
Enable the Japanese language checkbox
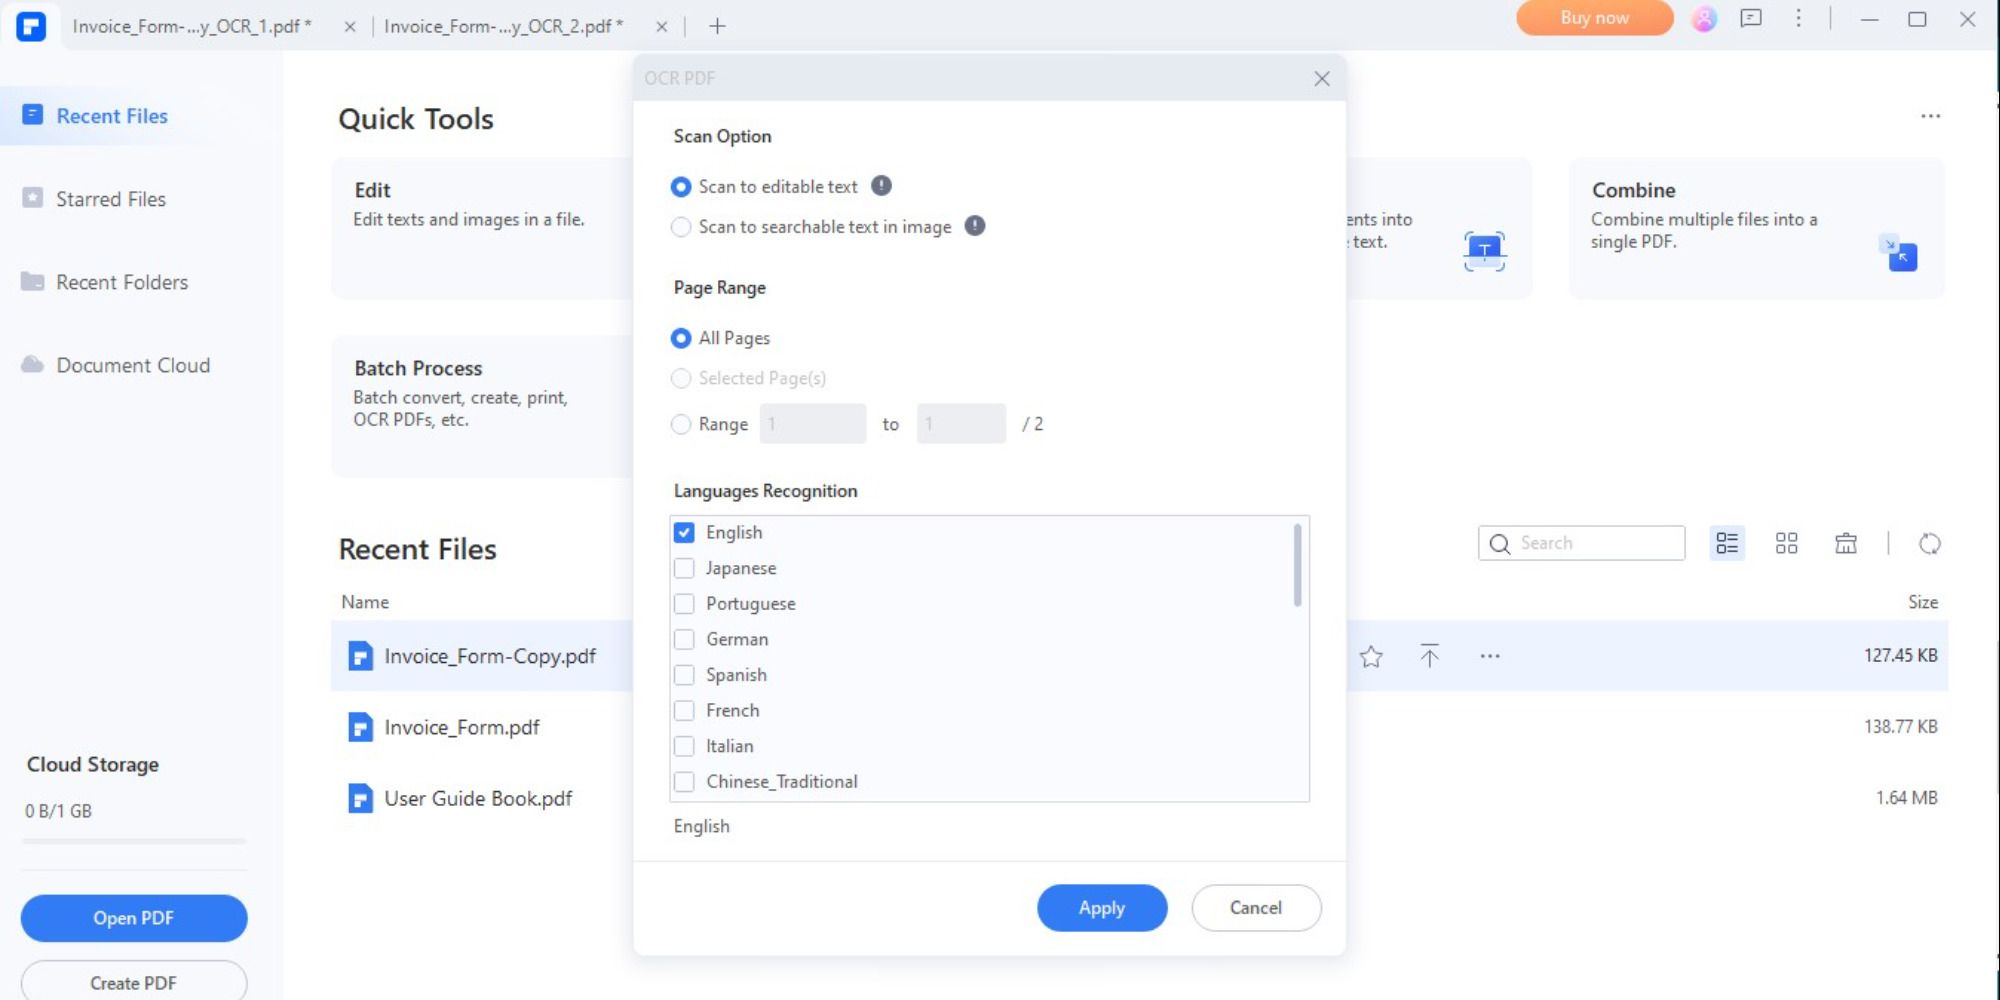click(685, 568)
